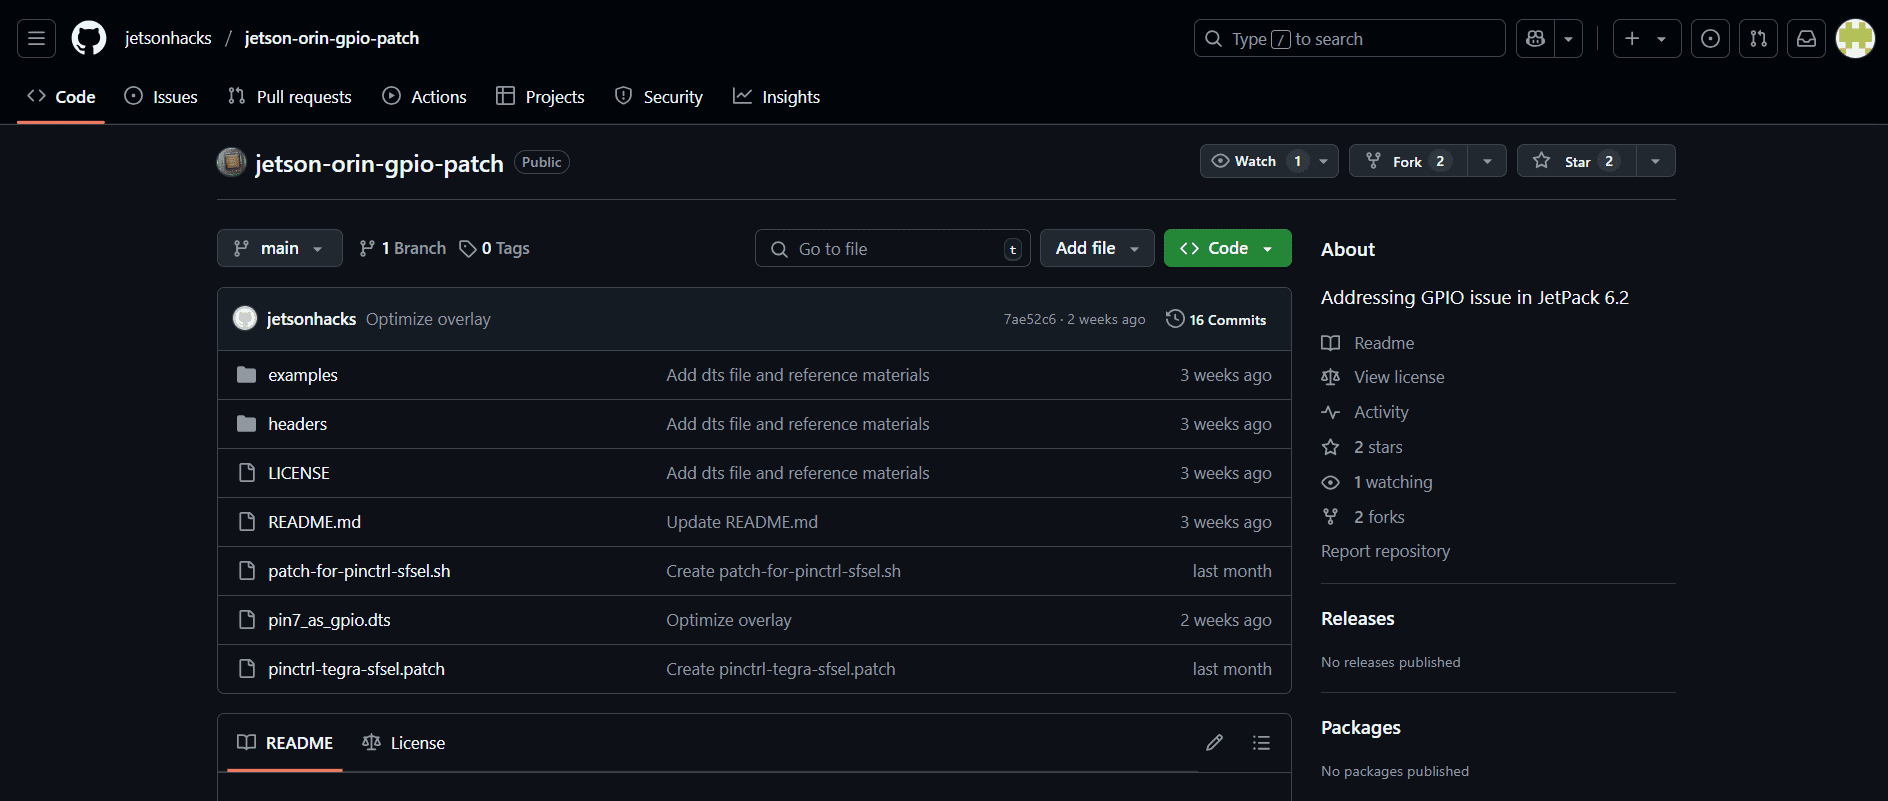Open the Copilot chat icon
The width and height of the screenshot is (1888, 801).
tap(1536, 39)
